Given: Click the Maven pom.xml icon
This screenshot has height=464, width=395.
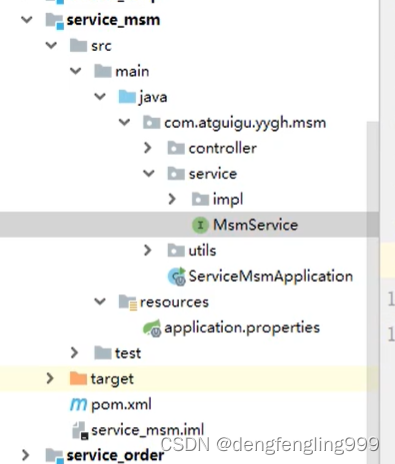Looking at the screenshot, I should point(79,404).
